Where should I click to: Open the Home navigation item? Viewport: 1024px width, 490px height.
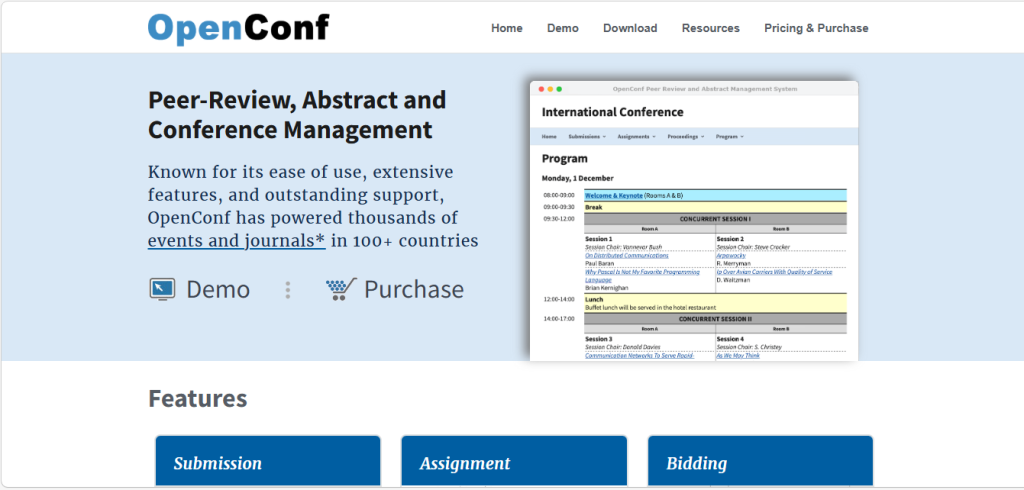pos(507,28)
